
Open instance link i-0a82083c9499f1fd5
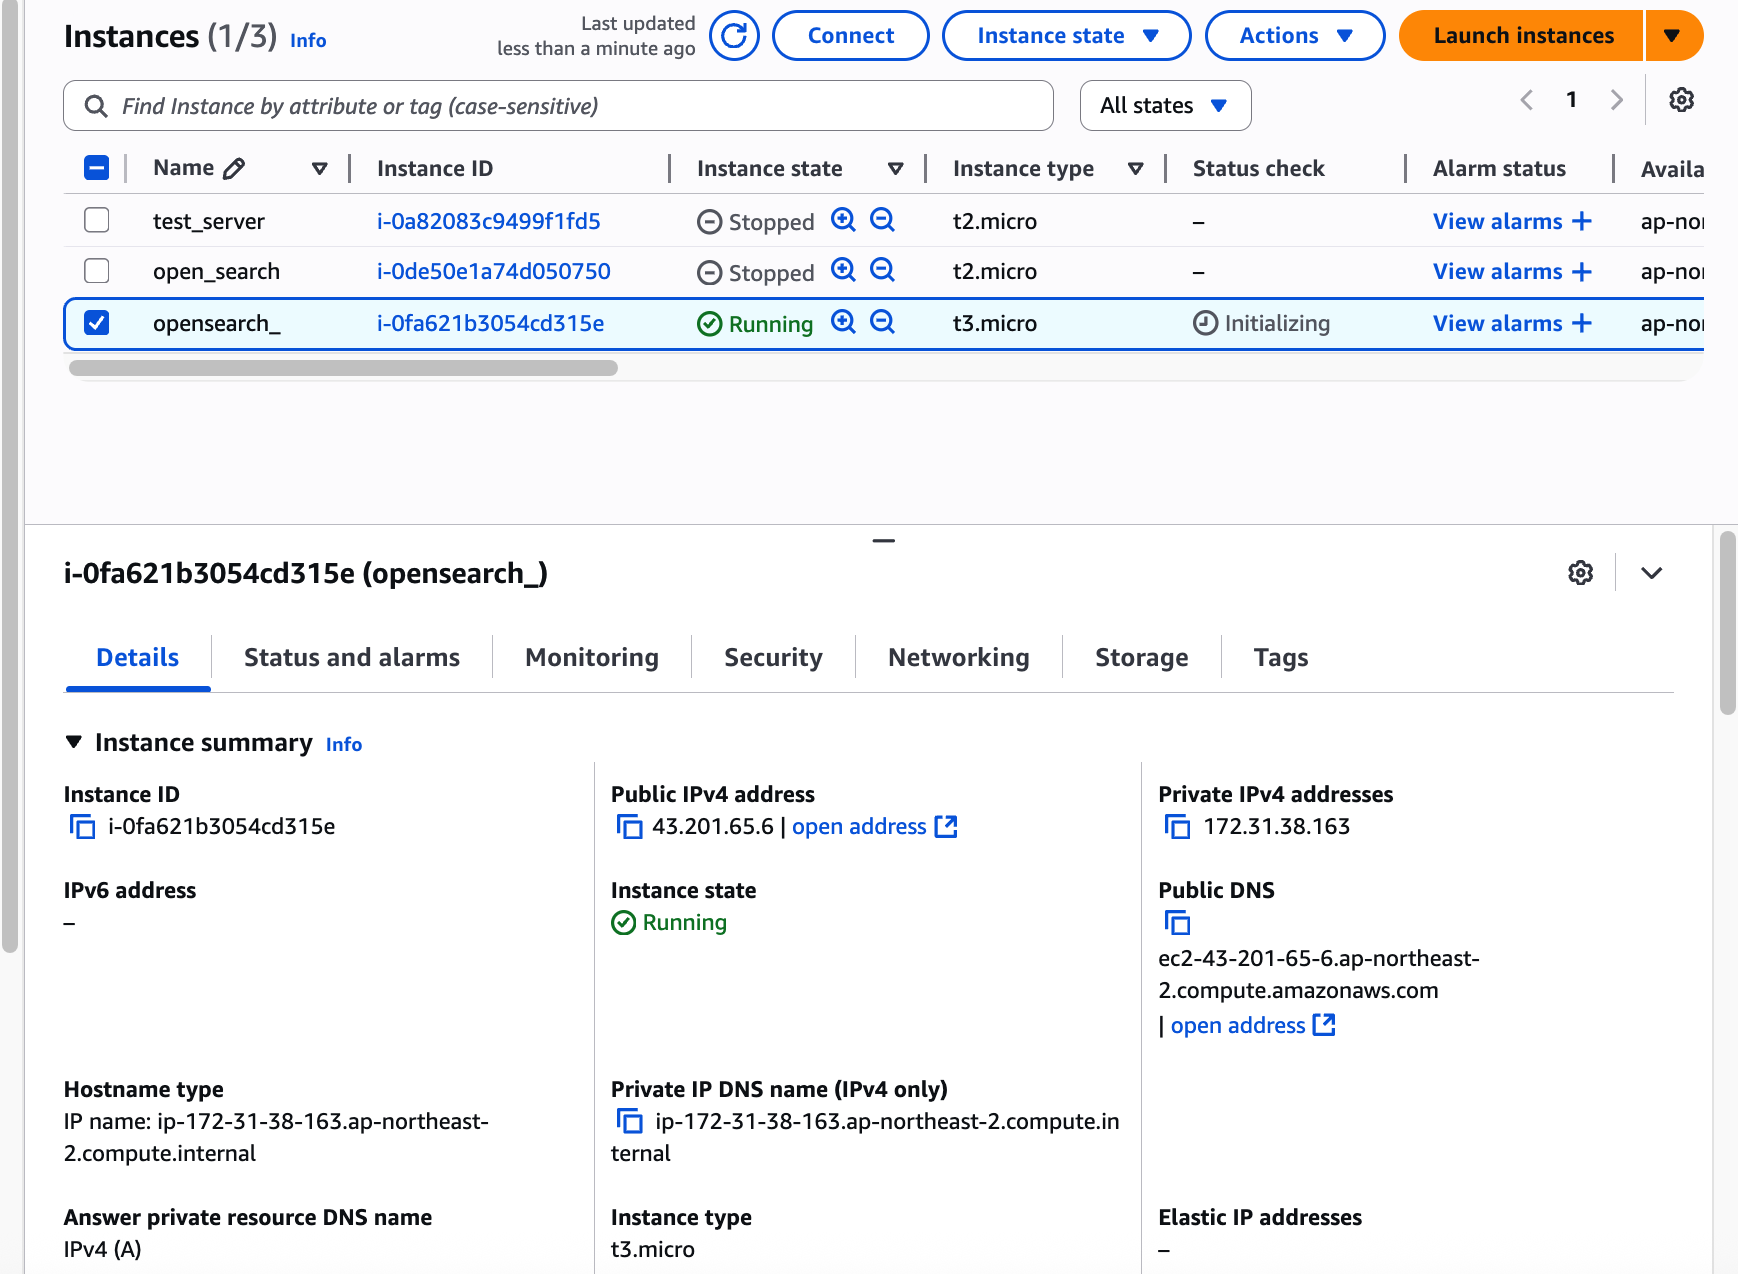click(489, 221)
